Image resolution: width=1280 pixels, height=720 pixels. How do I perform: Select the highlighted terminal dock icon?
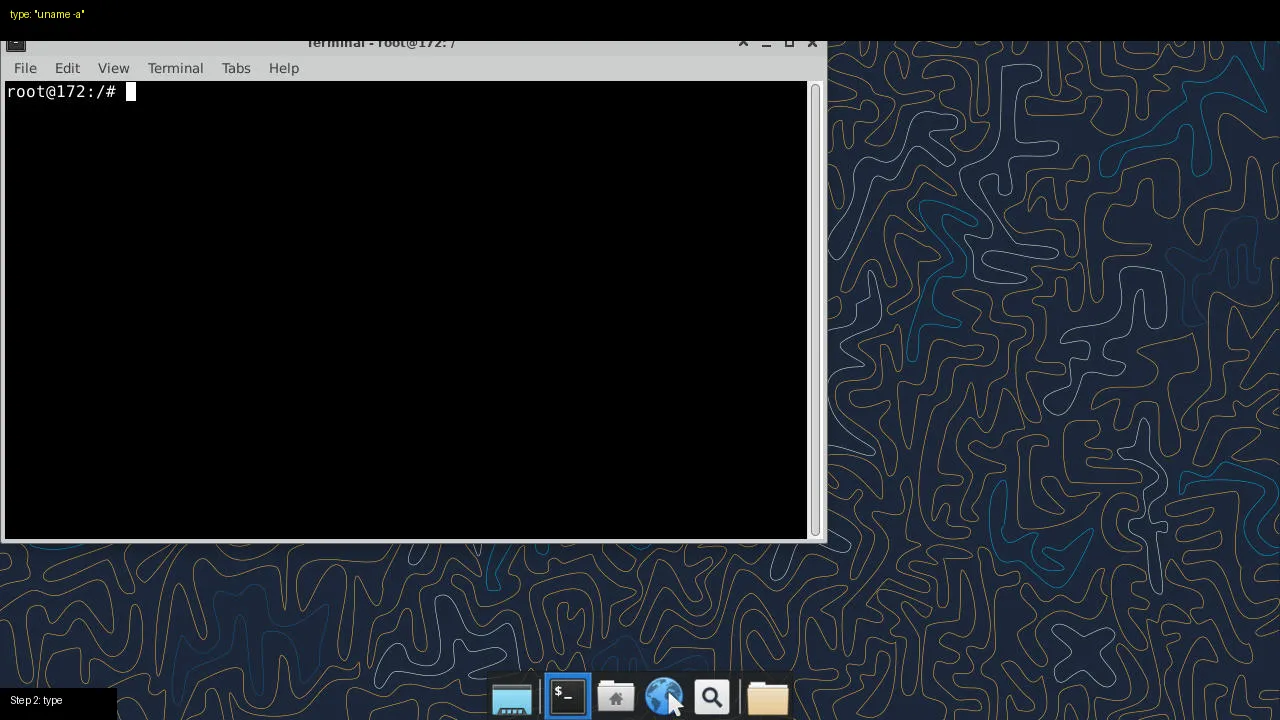click(566, 695)
